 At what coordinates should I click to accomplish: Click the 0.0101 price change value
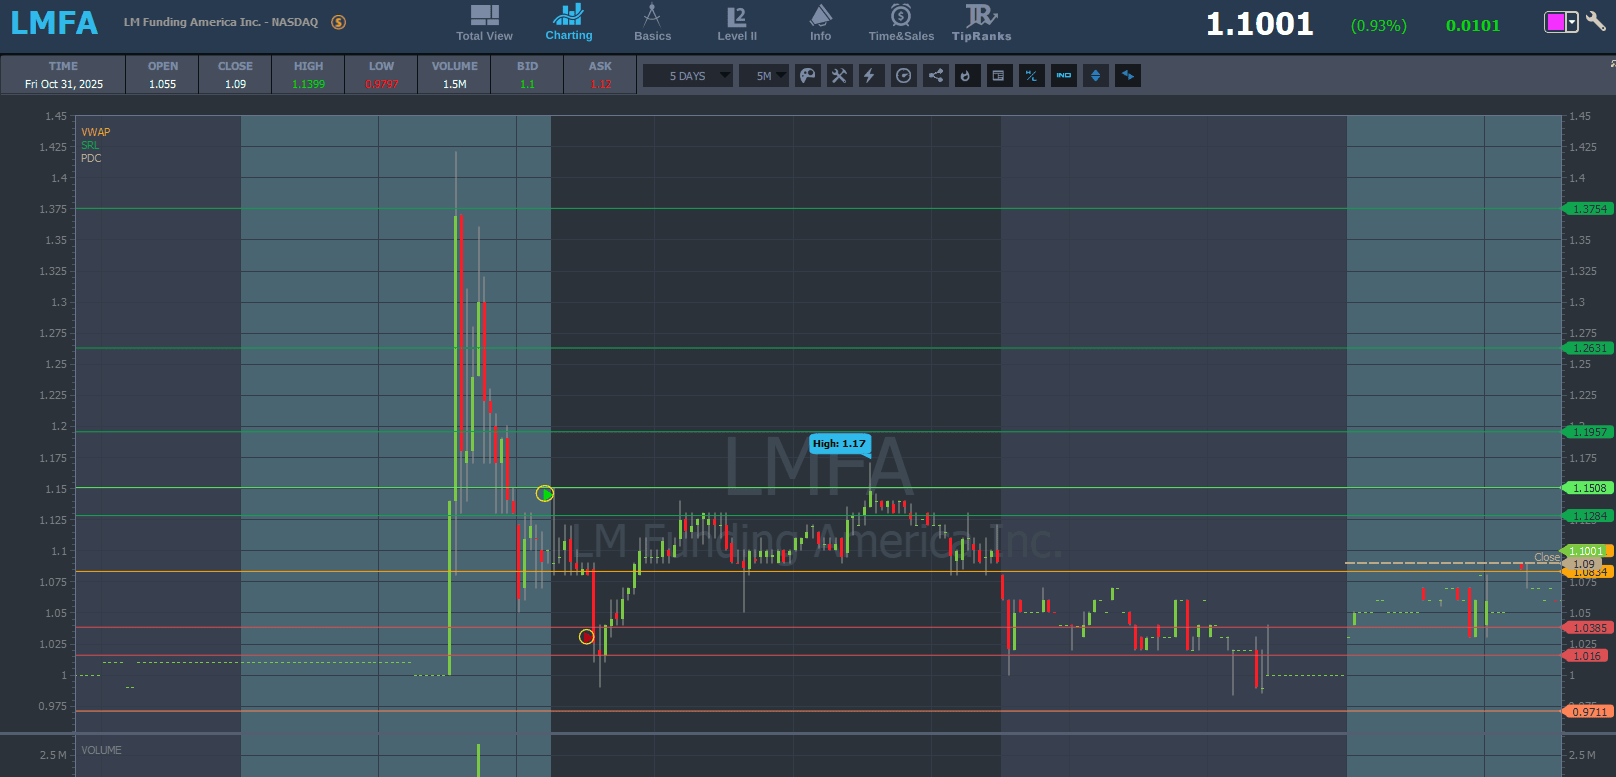[1473, 26]
